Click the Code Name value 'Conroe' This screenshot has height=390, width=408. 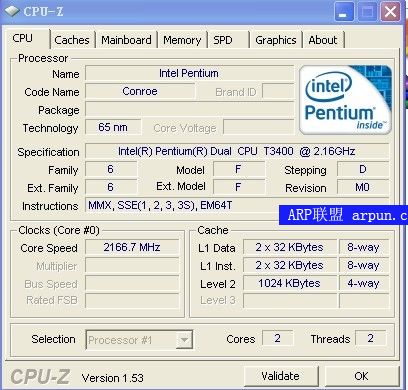pos(140,91)
